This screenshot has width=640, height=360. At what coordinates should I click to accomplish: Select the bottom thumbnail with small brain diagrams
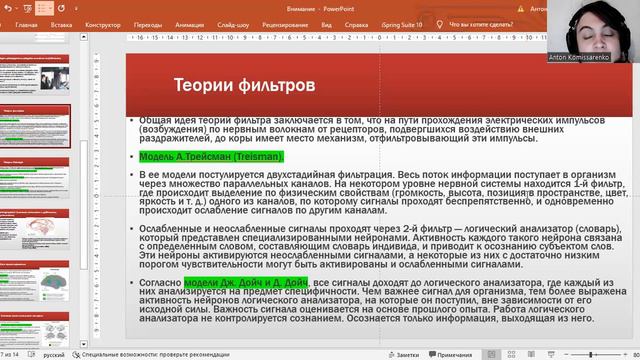[x=35, y=330]
